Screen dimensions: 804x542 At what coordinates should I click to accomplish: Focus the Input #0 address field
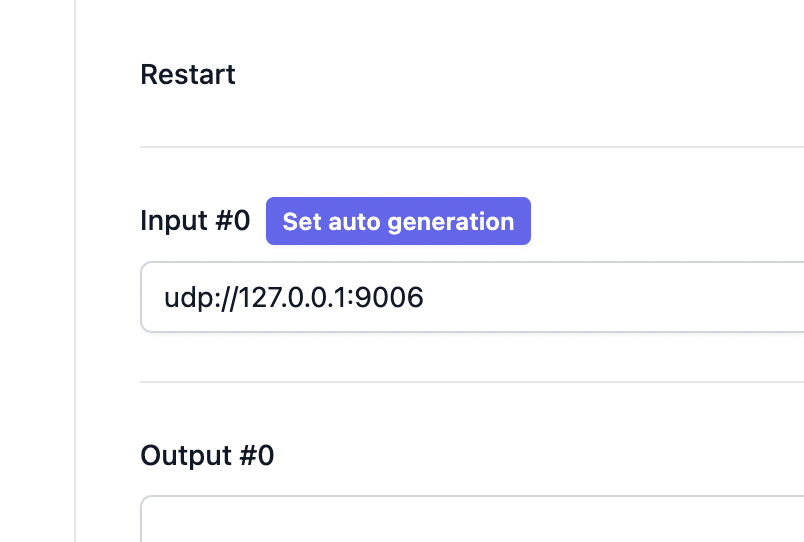click(x=470, y=297)
